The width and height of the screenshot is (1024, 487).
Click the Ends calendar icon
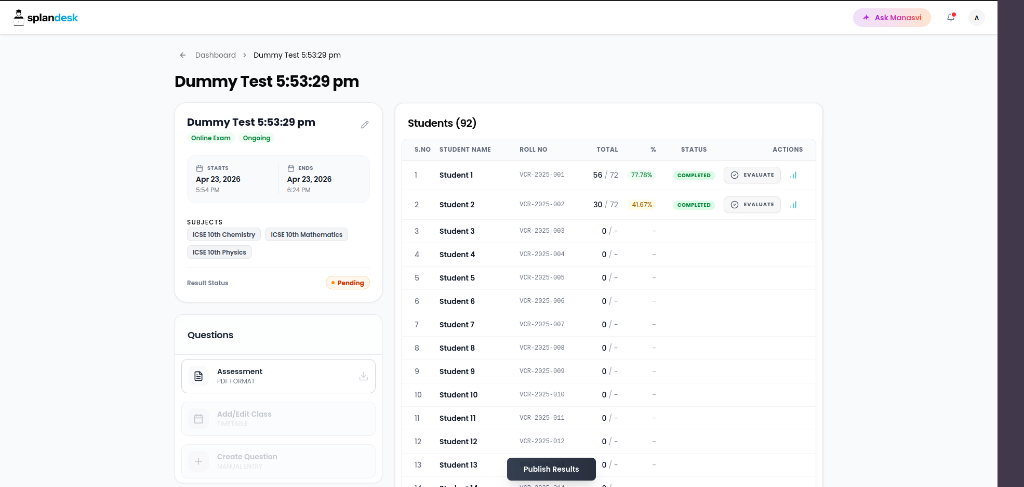(x=291, y=168)
